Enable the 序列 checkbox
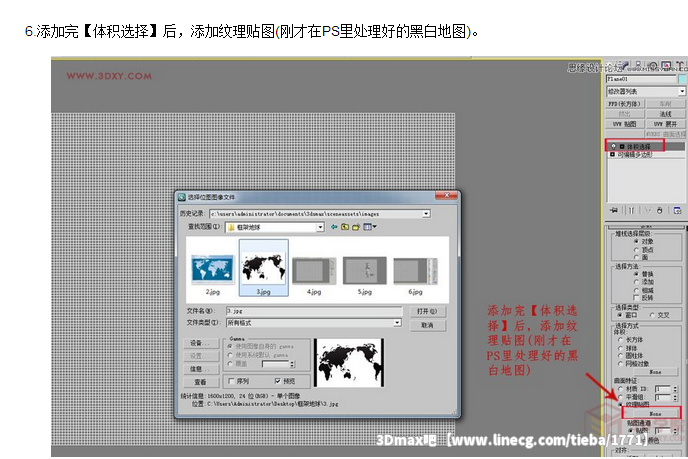Viewport: 688px width, 459px height. tap(231, 381)
